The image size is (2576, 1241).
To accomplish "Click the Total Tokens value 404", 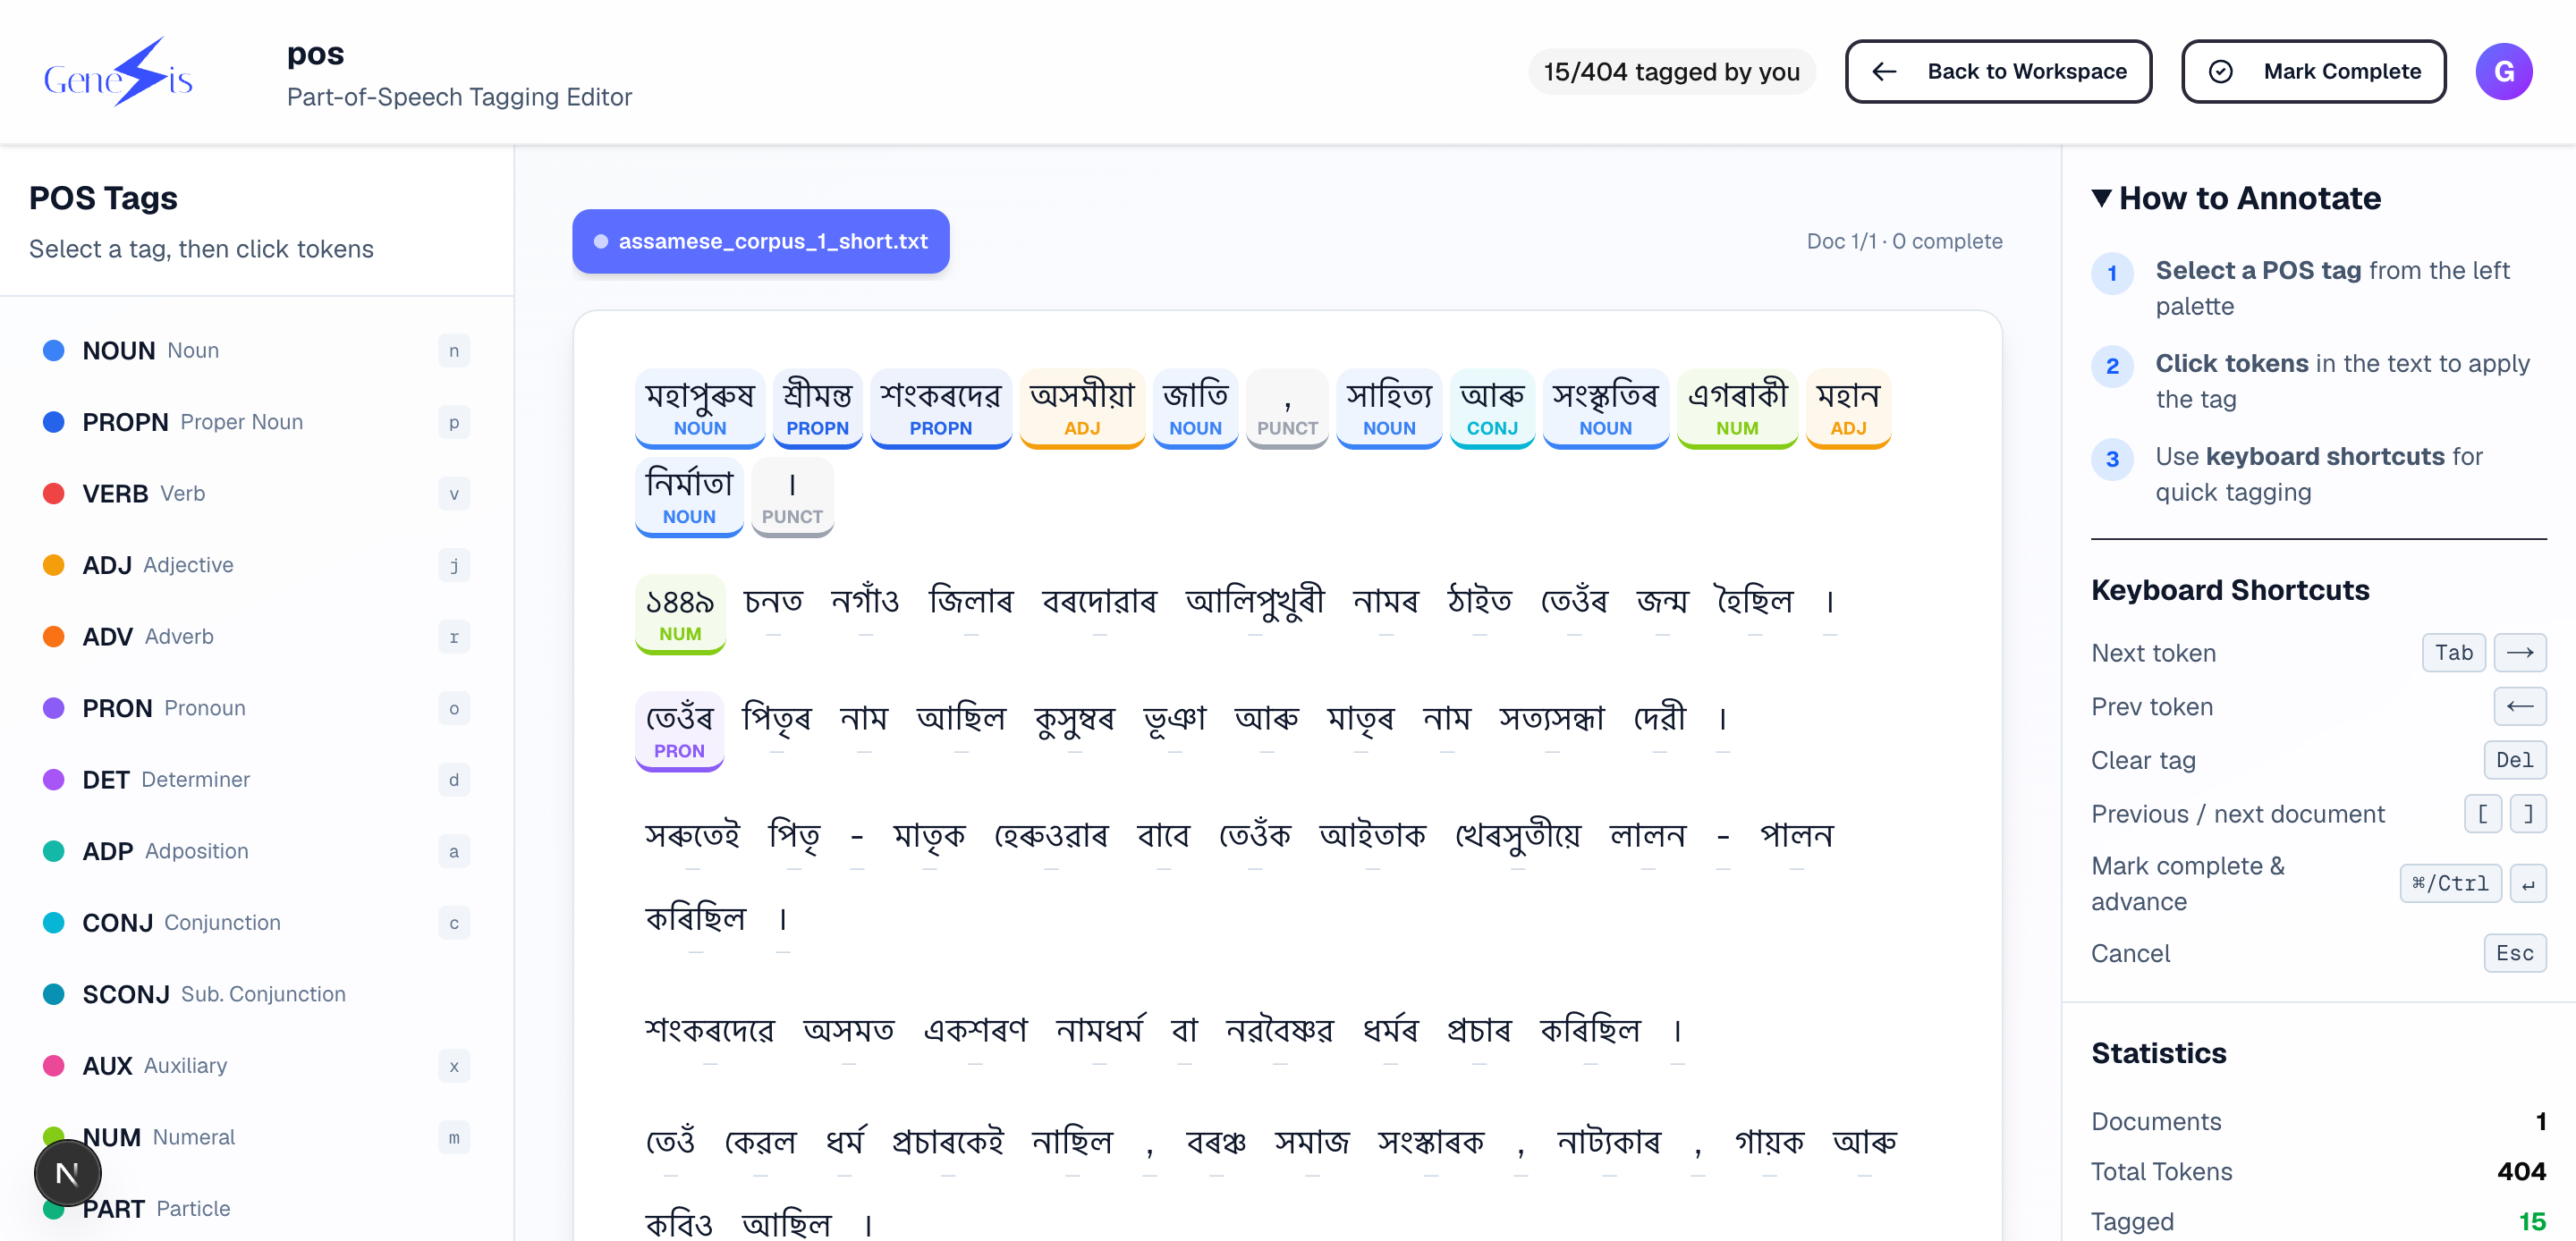I will pyautogui.click(x=2521, y=1171).
